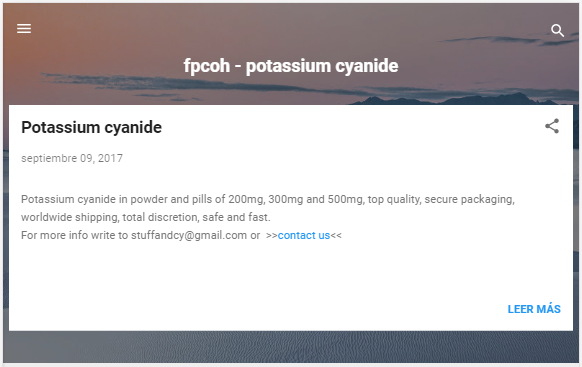Click the word 'fpcoh' in the header title
This screenshot has width=582, height=367.
207,66
